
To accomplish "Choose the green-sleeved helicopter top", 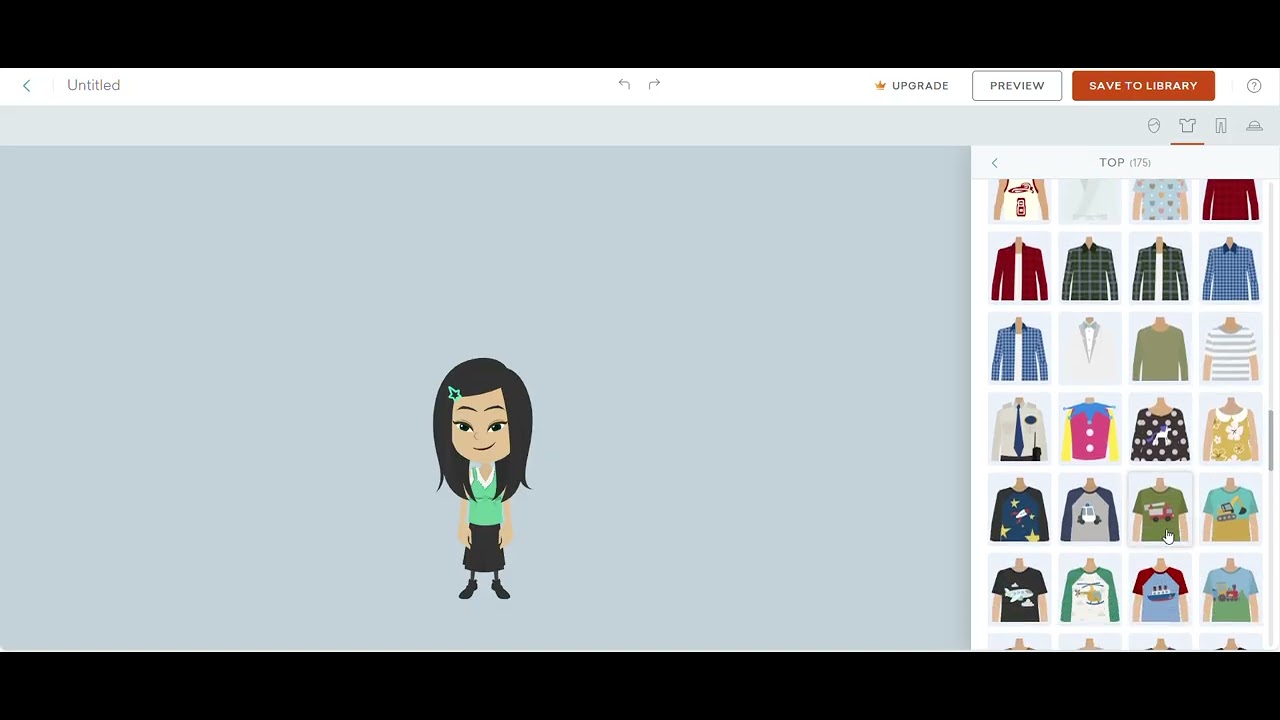I will coord(1090,590).
